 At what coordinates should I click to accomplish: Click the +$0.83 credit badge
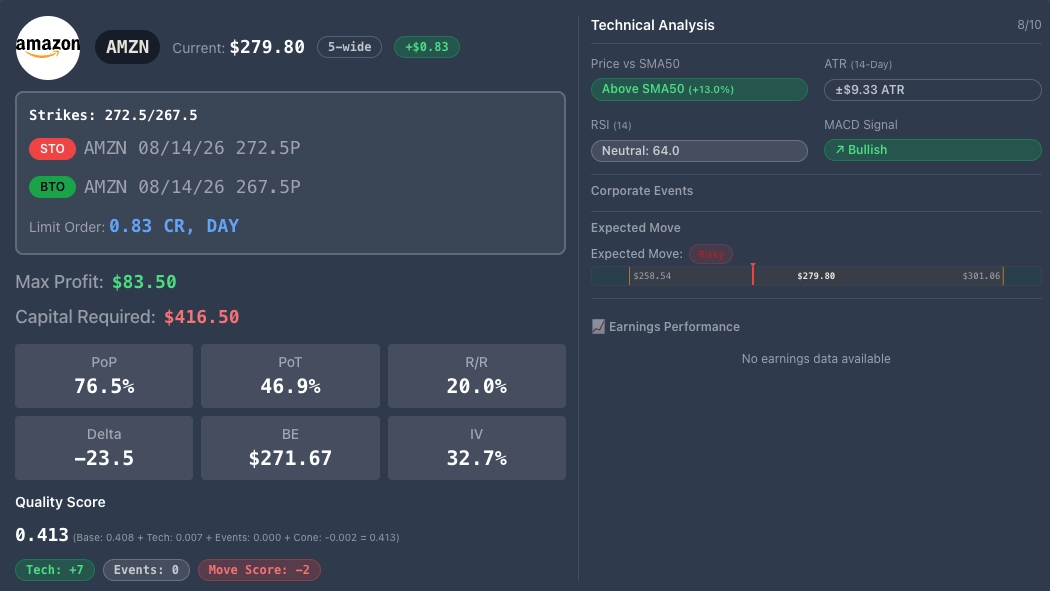tap(427, 47)
